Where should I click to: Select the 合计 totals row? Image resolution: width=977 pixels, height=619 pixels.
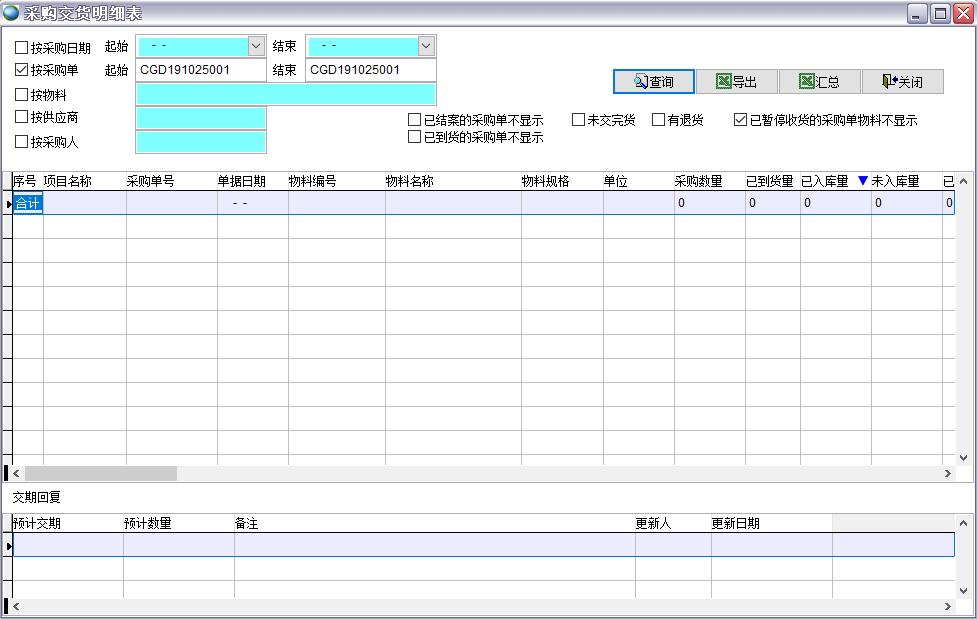[x=28, y=202]
